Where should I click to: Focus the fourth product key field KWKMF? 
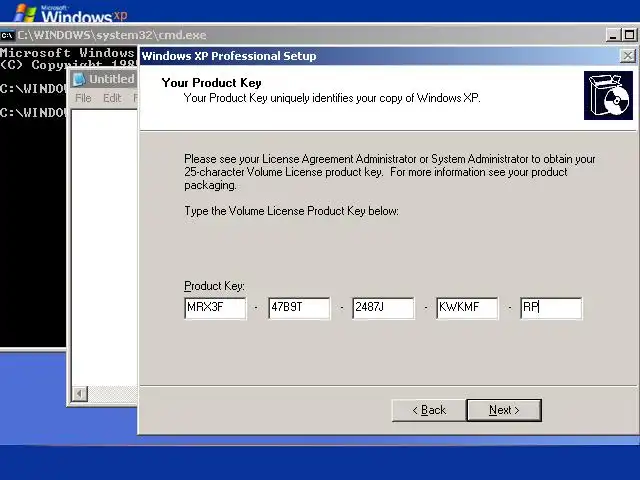[x=467, y=308]
